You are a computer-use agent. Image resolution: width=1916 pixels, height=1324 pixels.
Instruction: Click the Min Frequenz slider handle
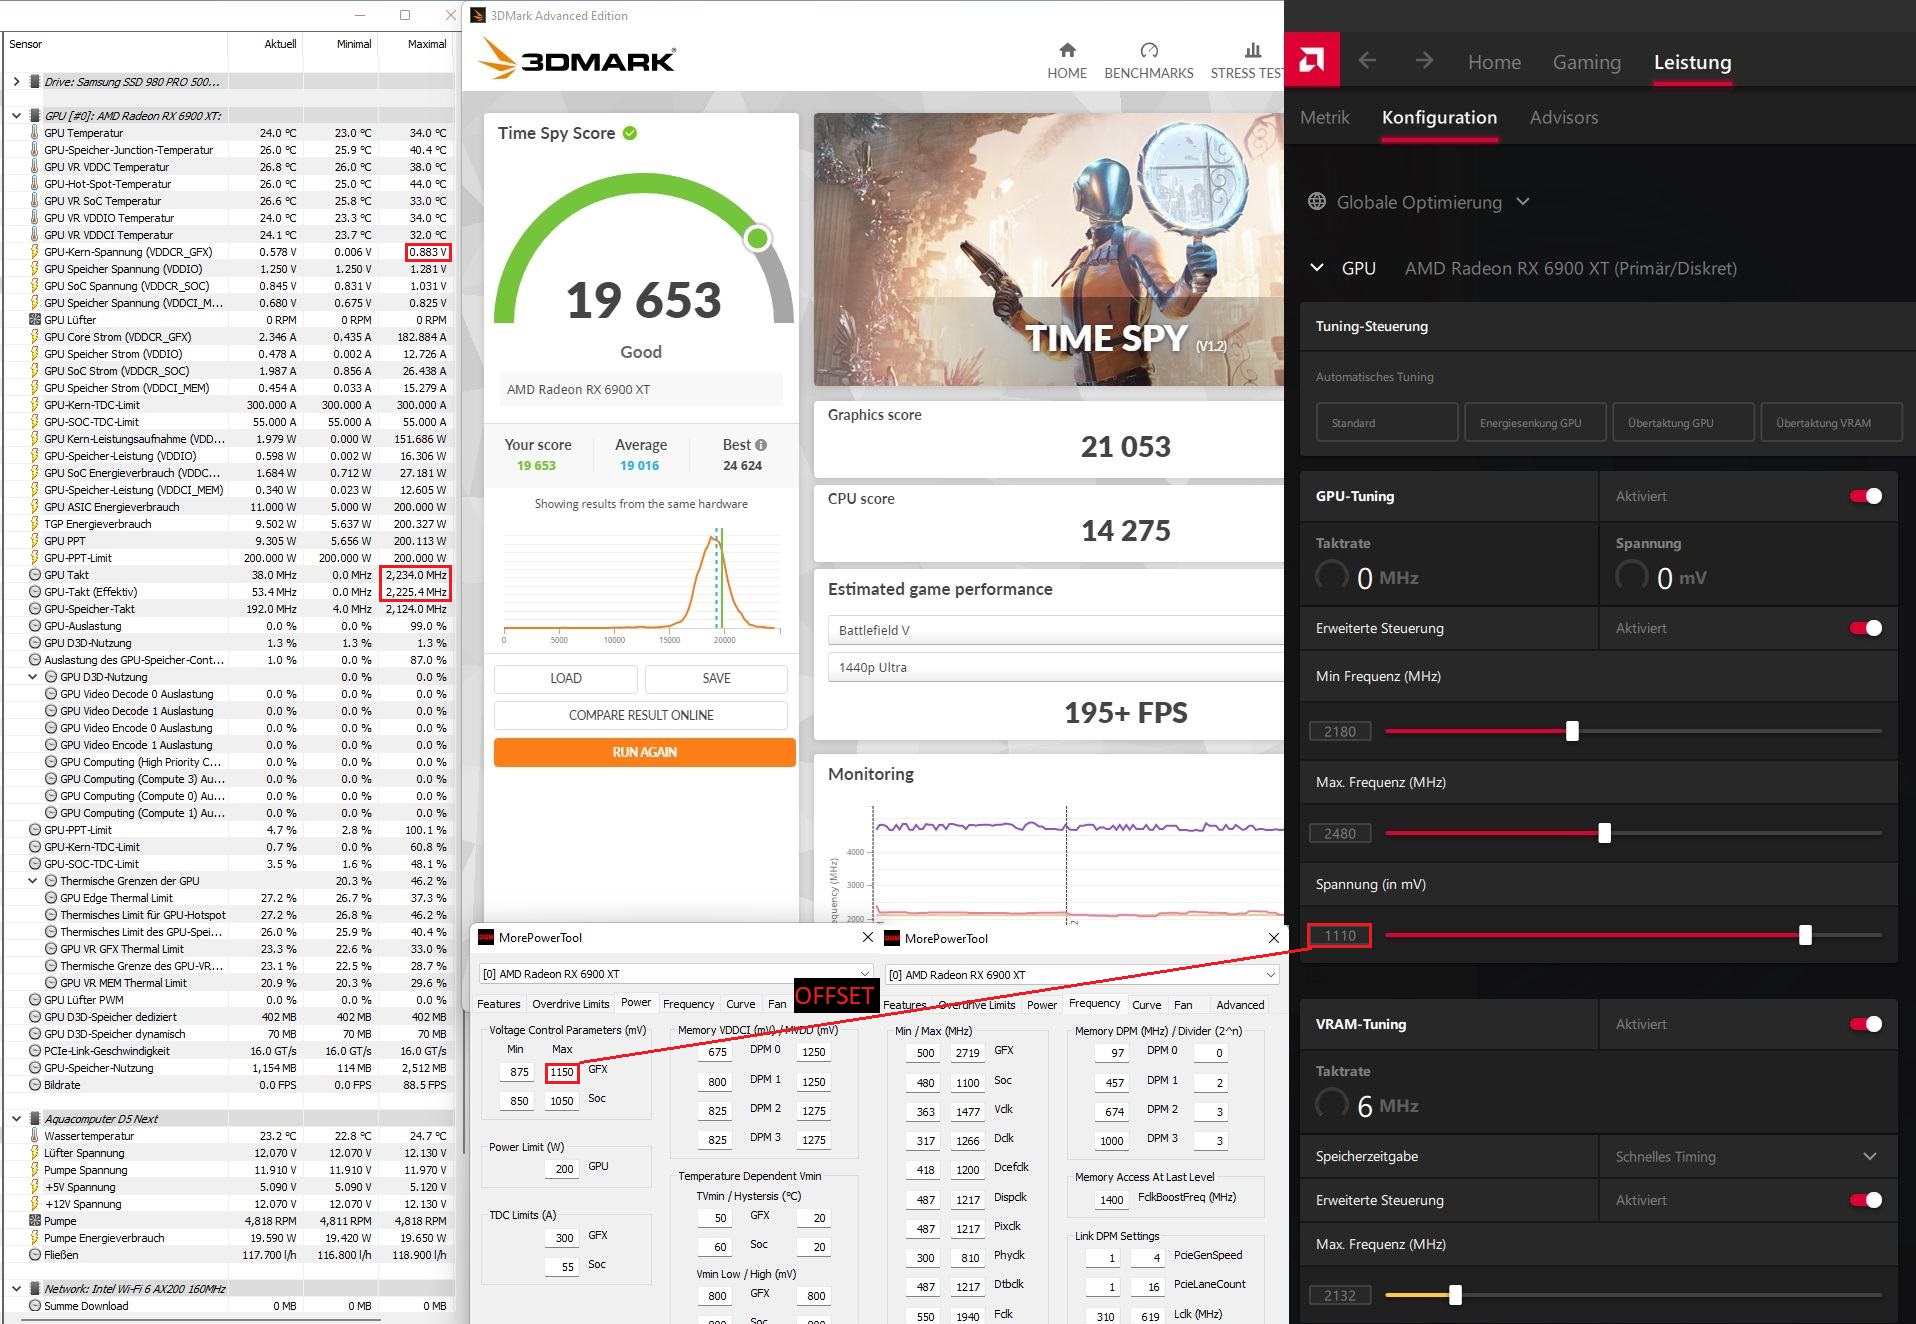(x=1572, y=731)
